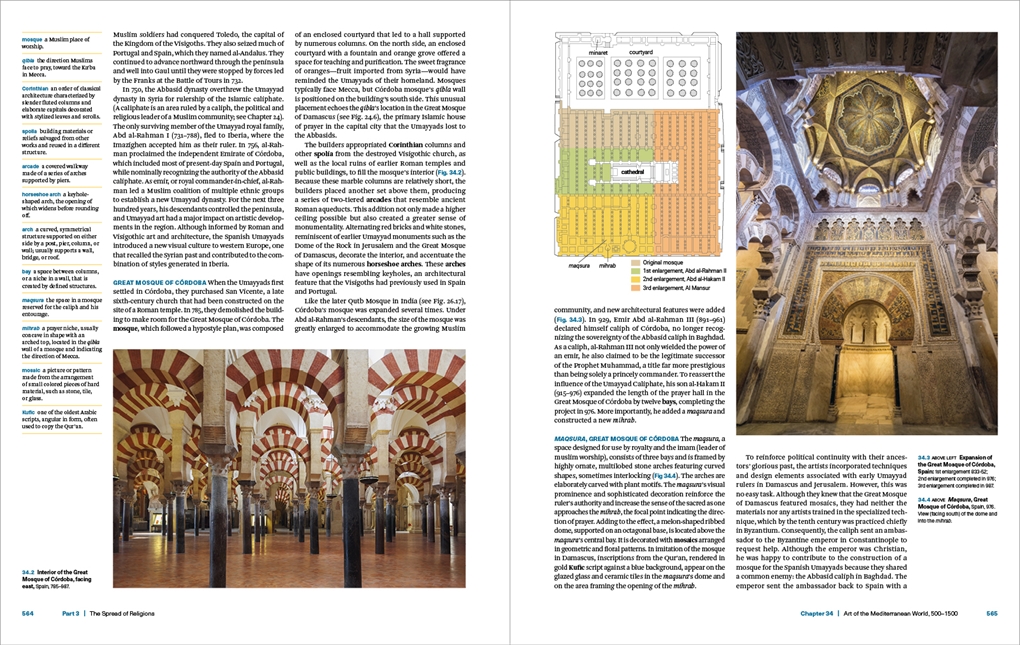Select the "Kufic" glossary term in sidebar
Image resolution: width=1020 pixels, height=645 pixels.
tap(30, 413)
